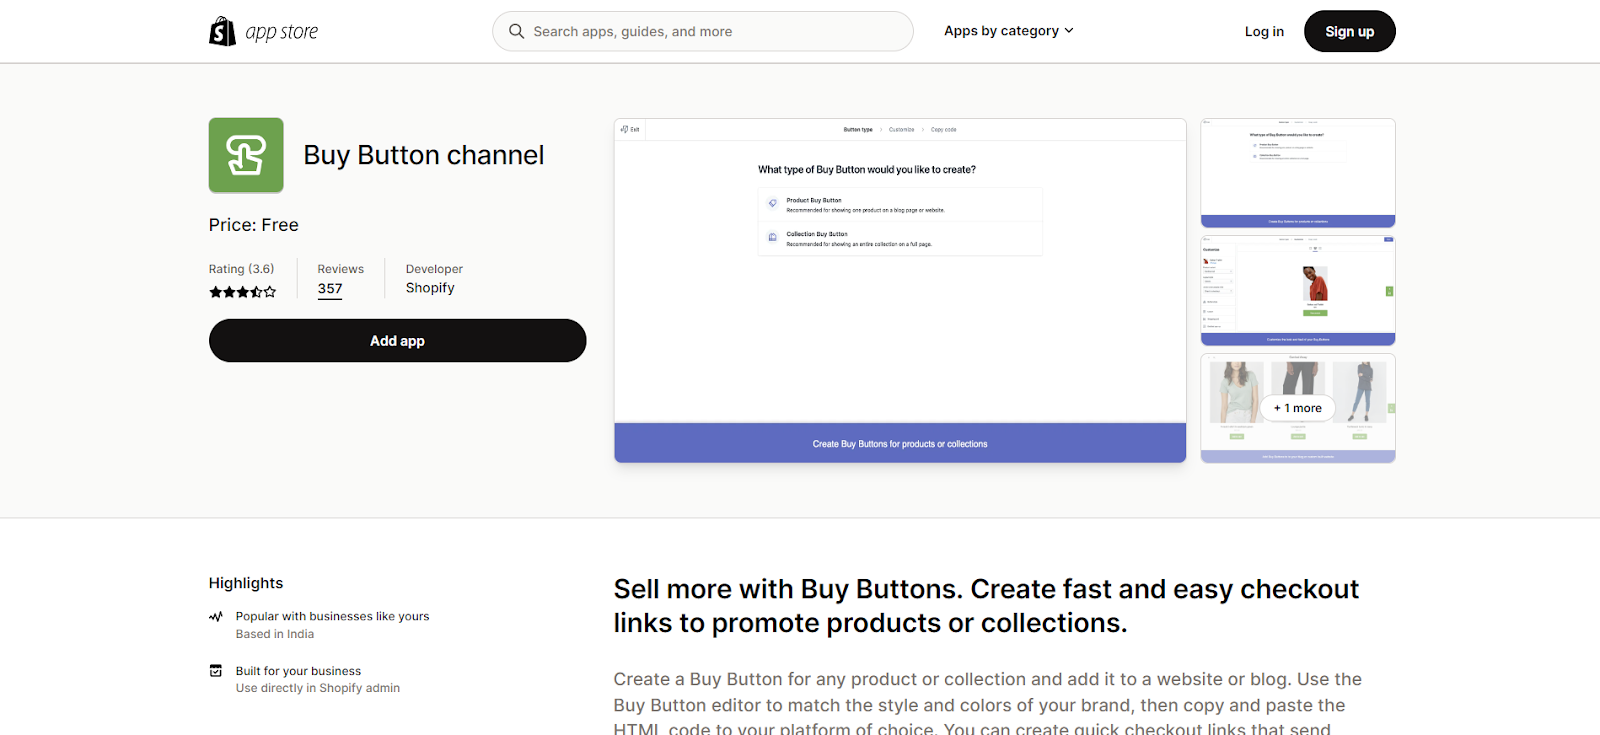Click the Shopify bag logo icon
The height and width of the screenshot is (735, 1600).
tap(222, 31)
